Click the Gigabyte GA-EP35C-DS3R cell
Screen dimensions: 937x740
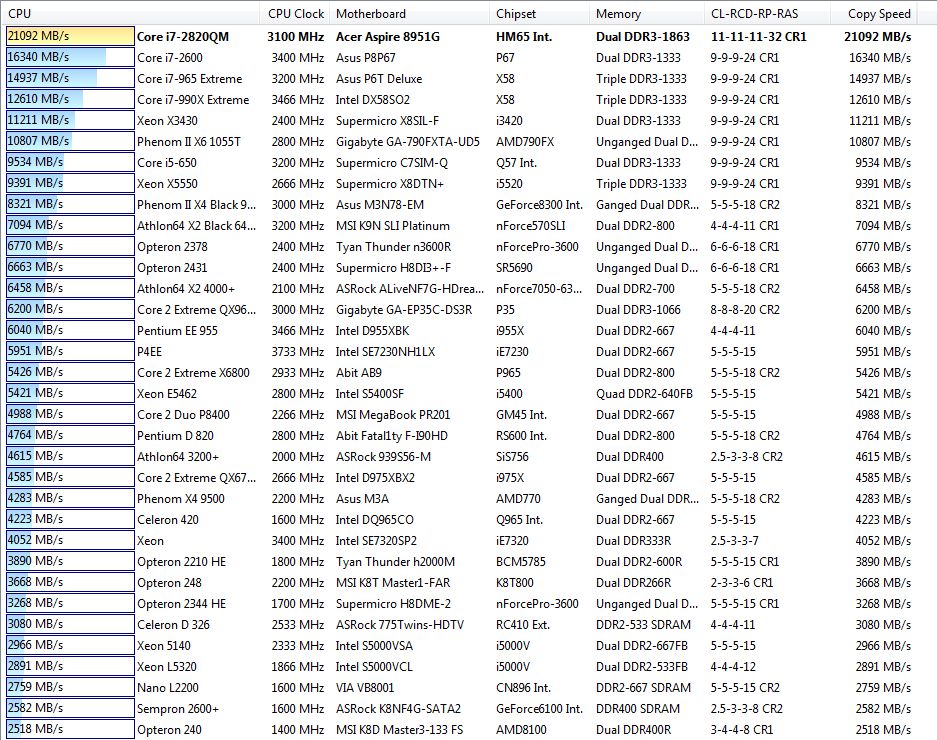(x=404, y=310)
